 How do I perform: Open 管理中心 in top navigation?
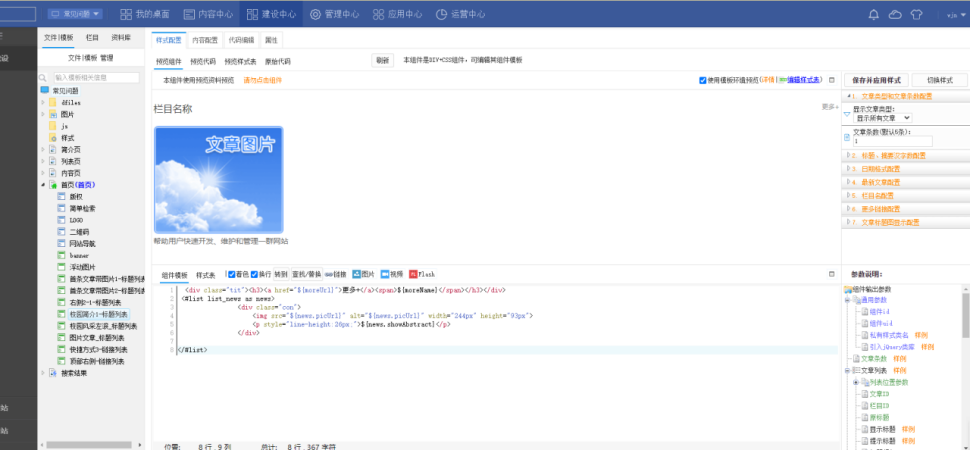coord(334,15)
